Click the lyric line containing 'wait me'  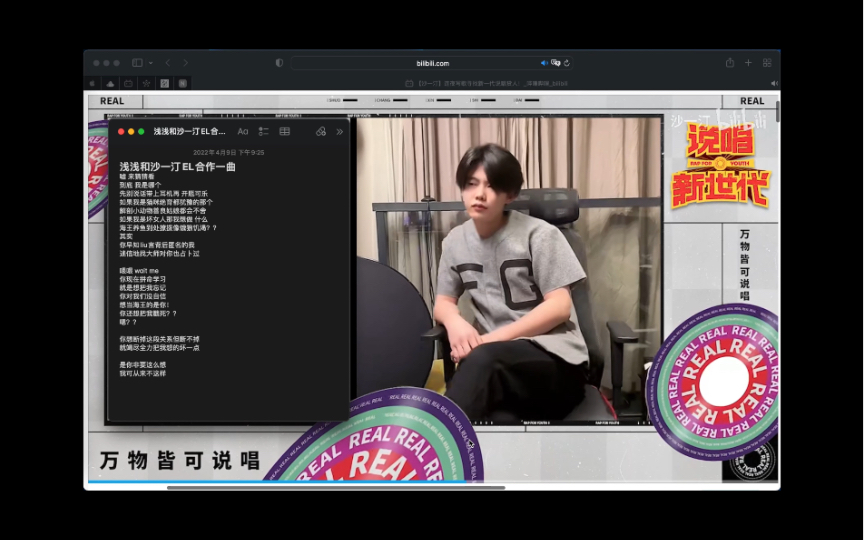pos(139,271)
